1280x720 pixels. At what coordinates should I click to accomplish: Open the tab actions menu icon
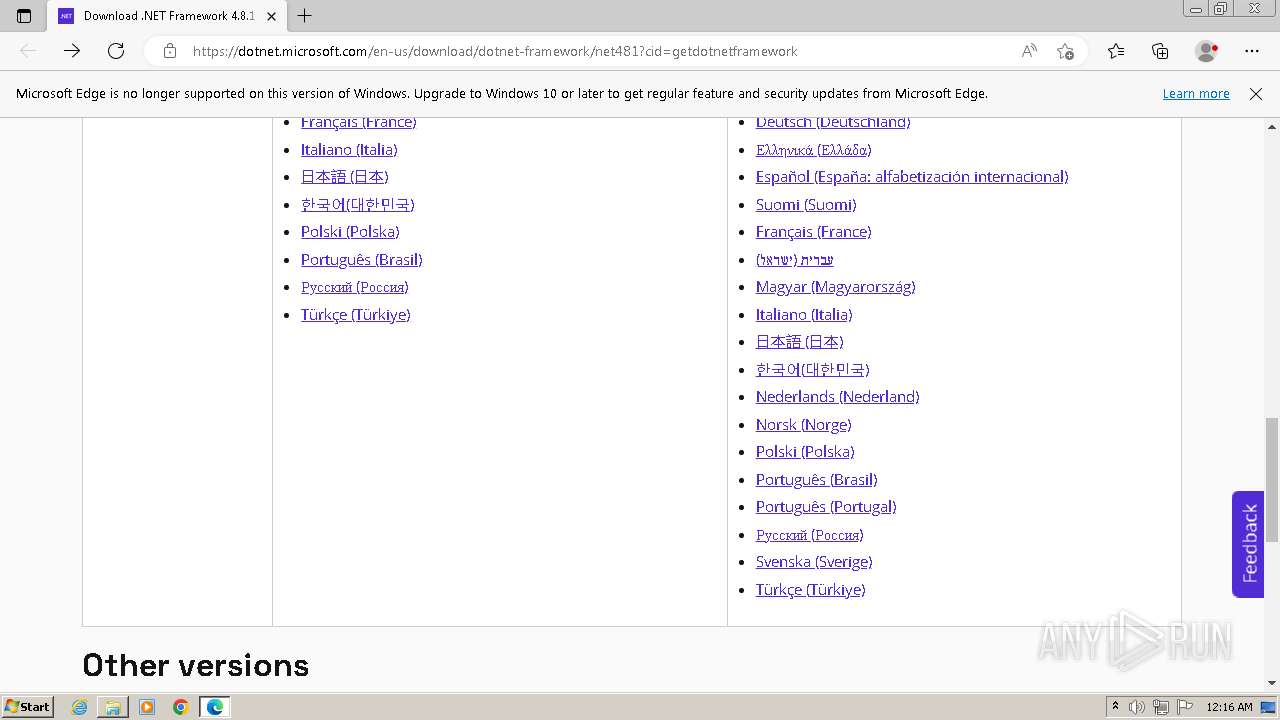pos(24,16)
